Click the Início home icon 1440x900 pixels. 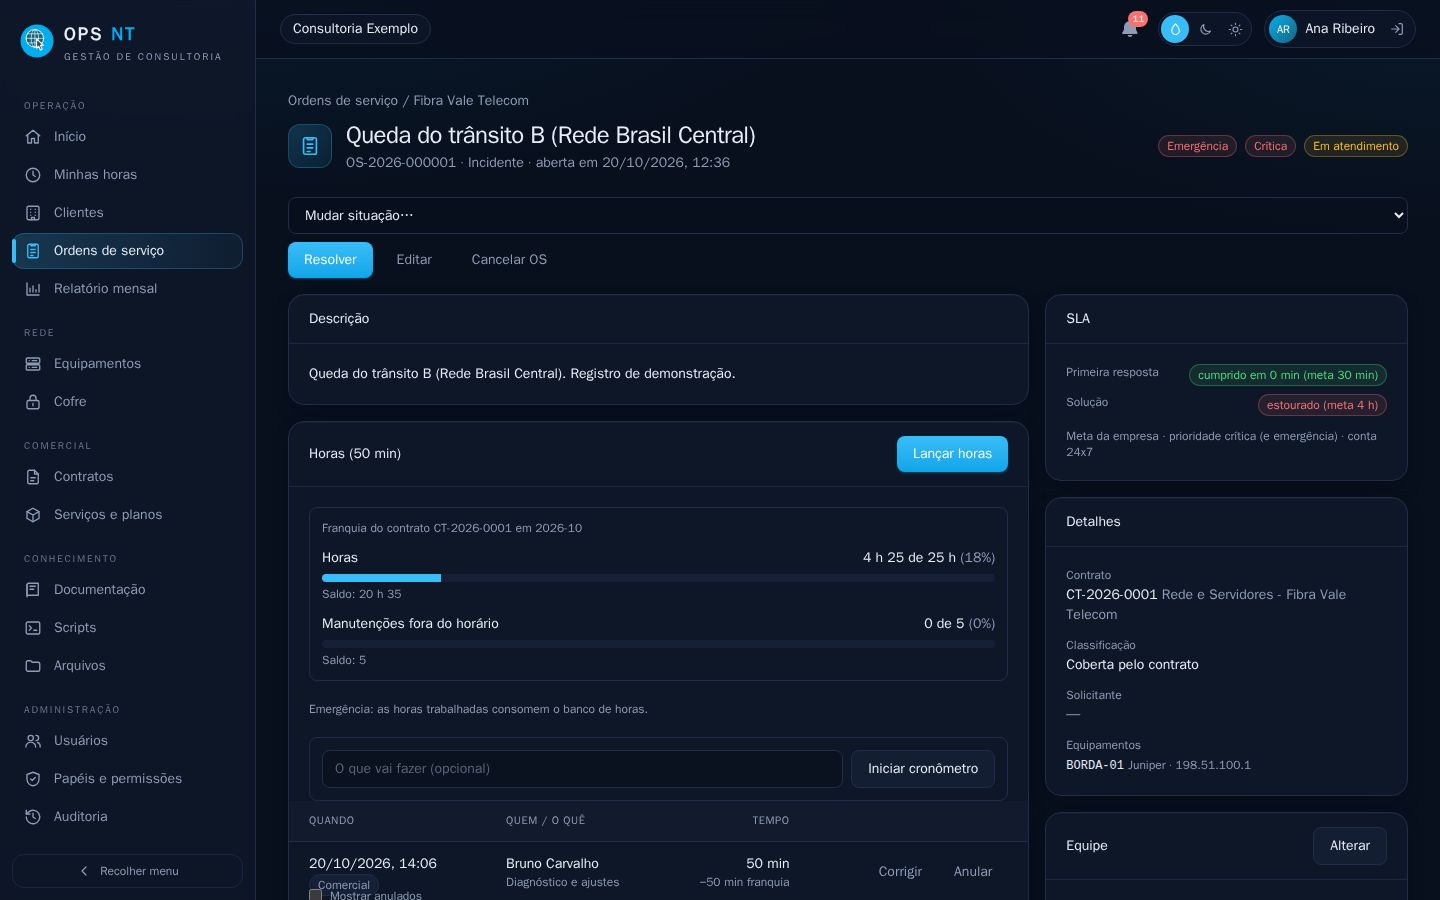[x=33, y=137]
